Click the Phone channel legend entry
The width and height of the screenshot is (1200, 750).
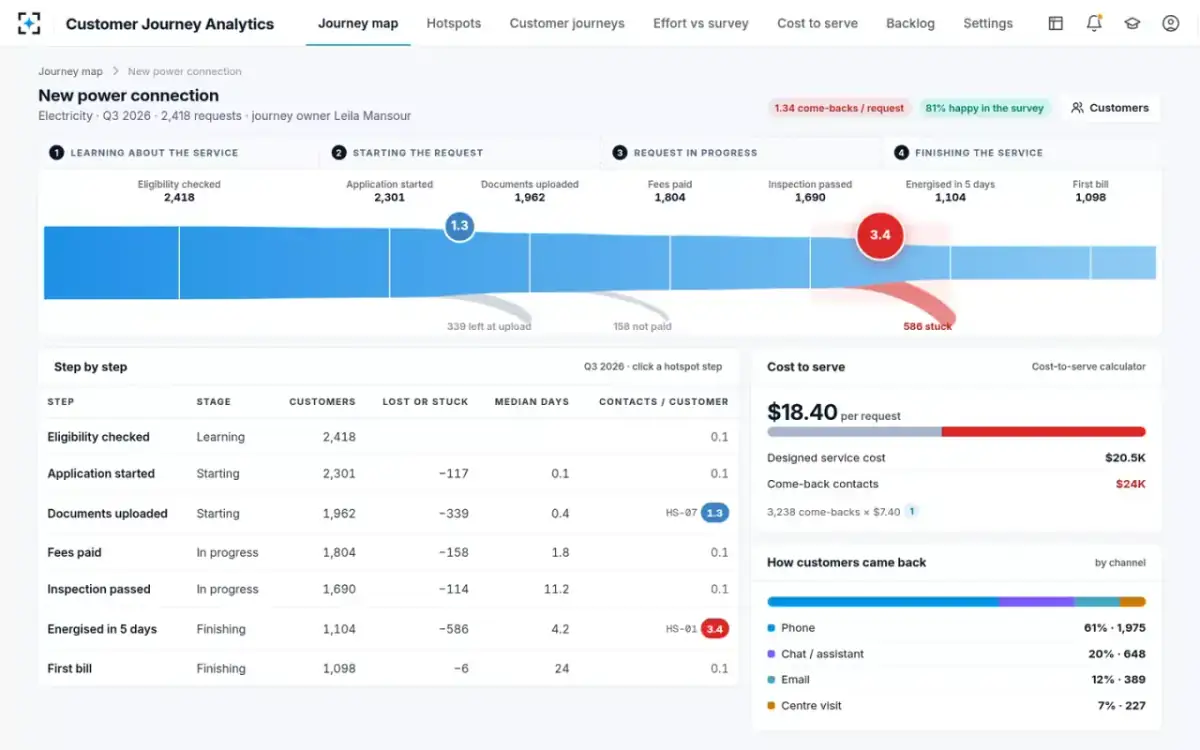[956, 628]
